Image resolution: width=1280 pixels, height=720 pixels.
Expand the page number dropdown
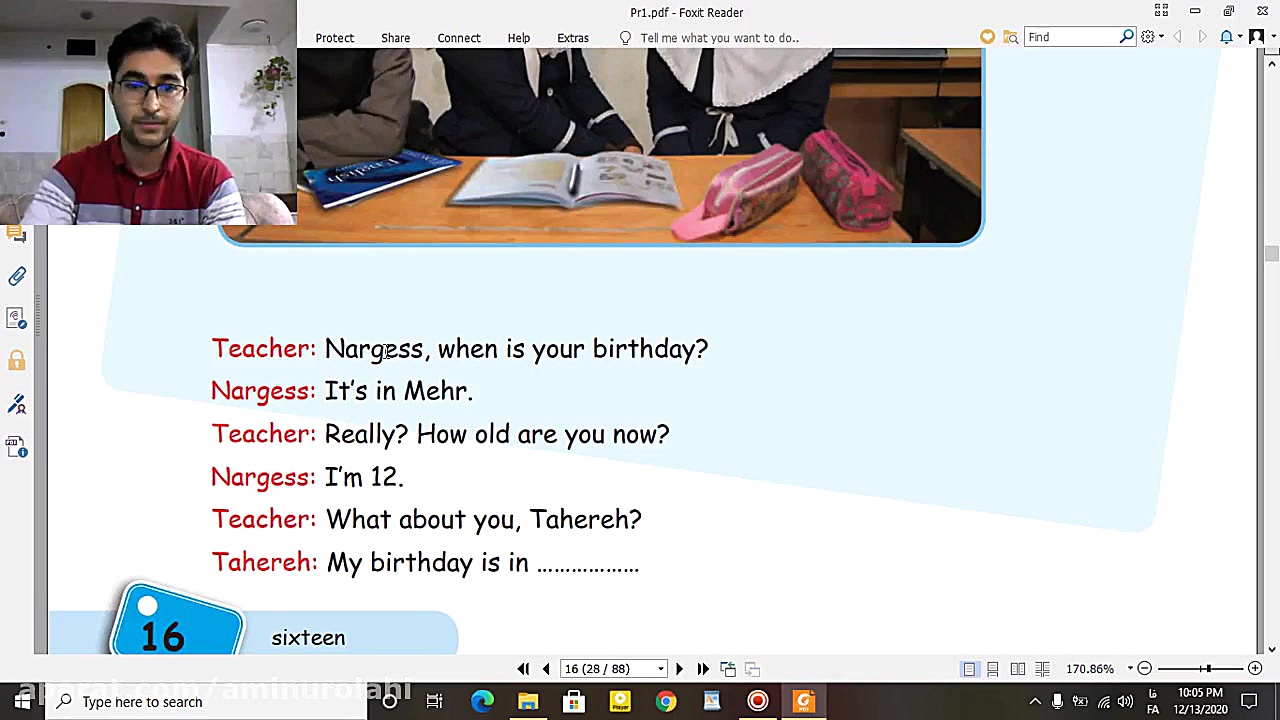661,669
